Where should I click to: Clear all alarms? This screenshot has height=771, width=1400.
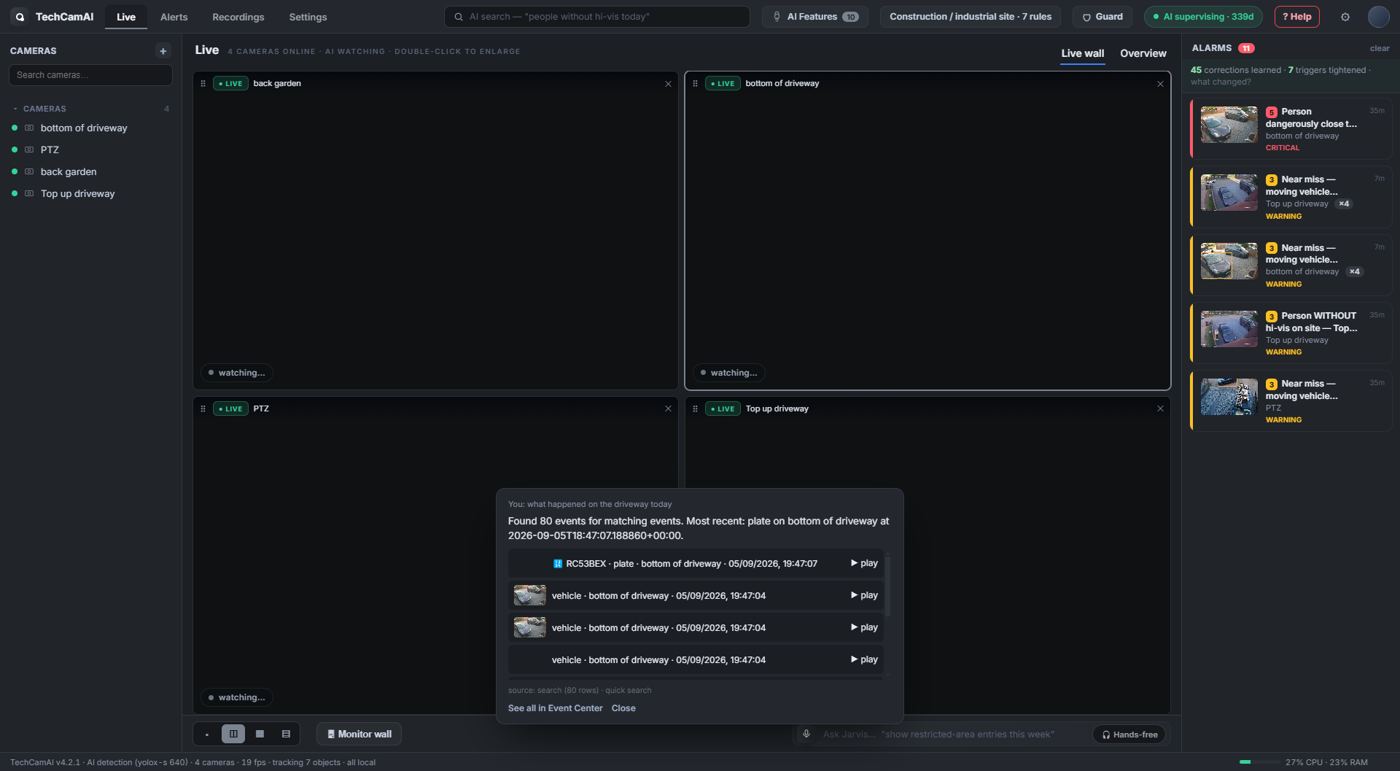(x=1379, y=49)
